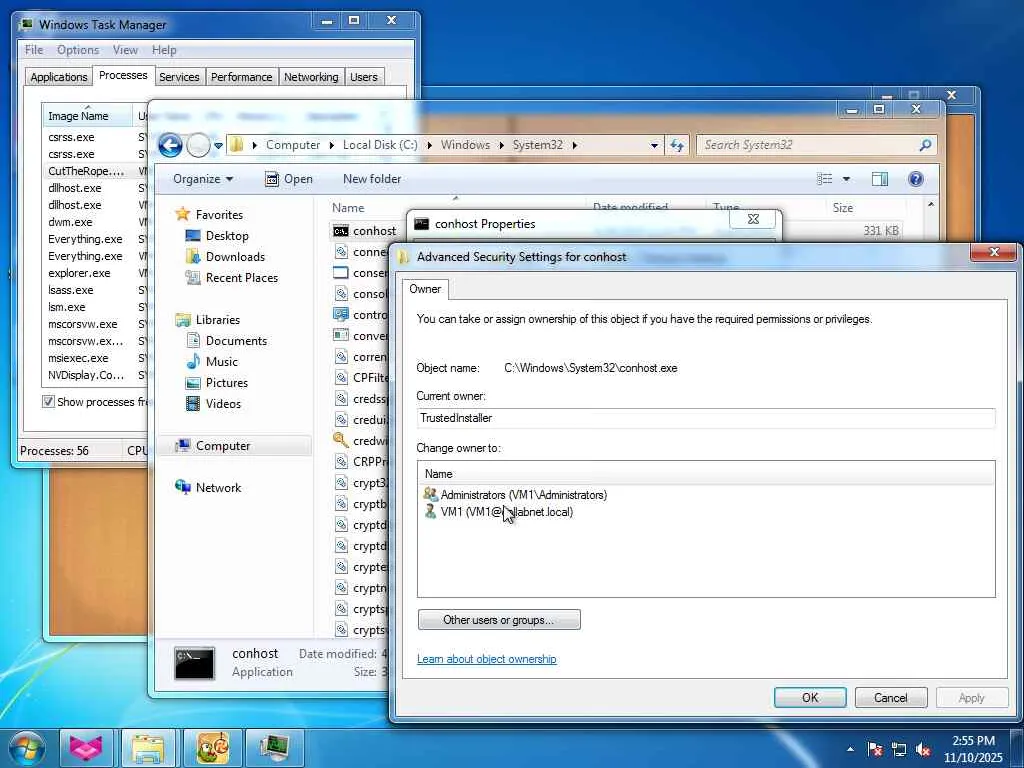Viewport: 1024px width, 768px height.
Task: Open Downloads in the Favorites list
Action: (235, 257)
